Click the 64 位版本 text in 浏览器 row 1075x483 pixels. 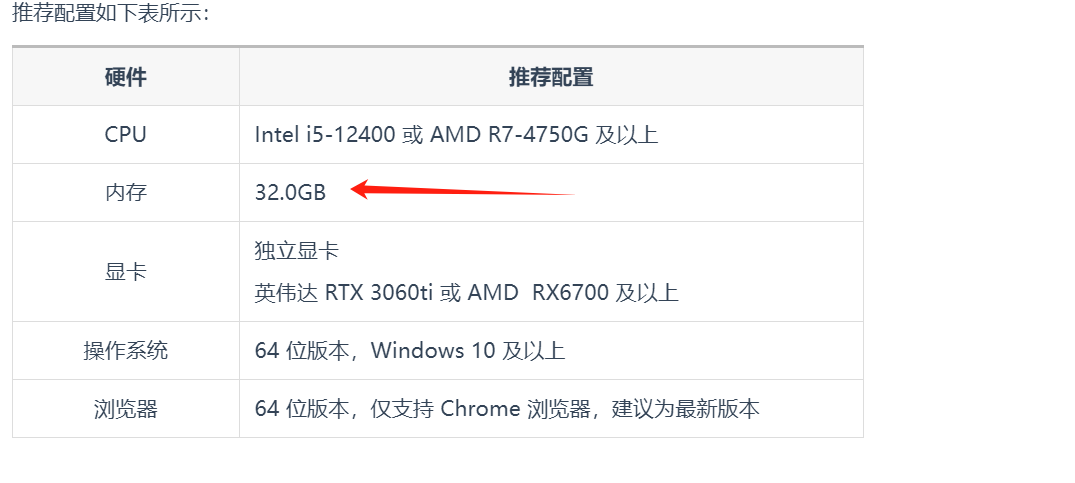(x=307, y=409)
